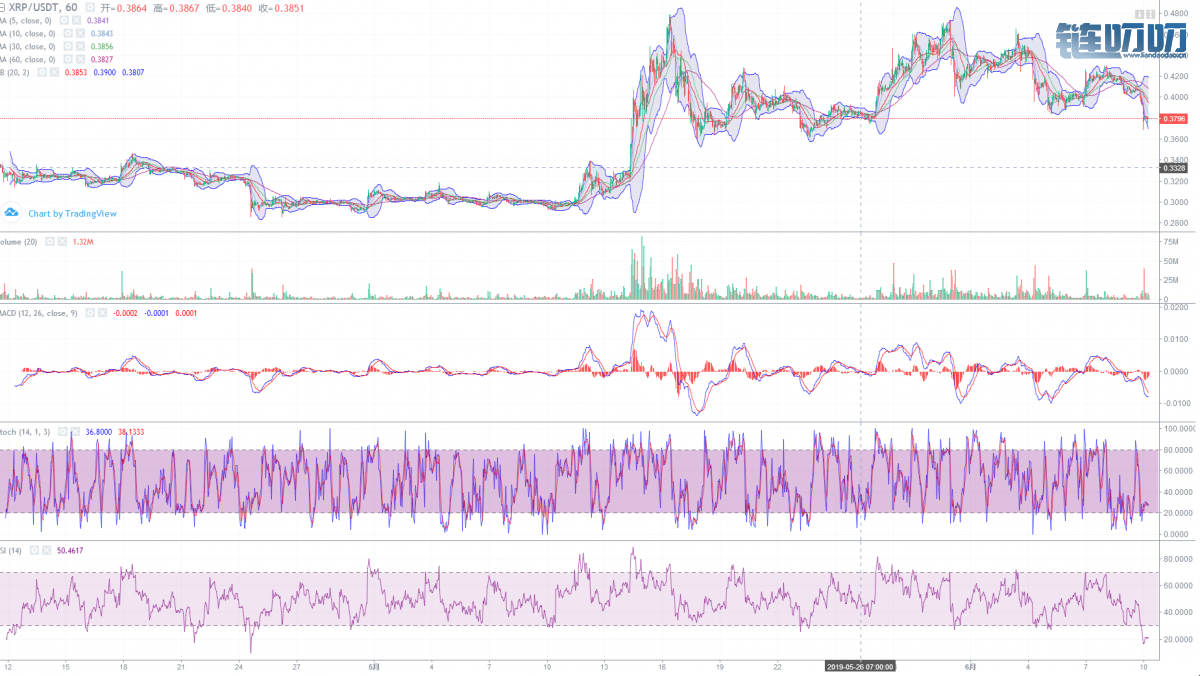Viewport: 1200px width, 676px height.
Task: Remove the MA (60, close, 0) indicator
Action: click(x=80, y=59)
